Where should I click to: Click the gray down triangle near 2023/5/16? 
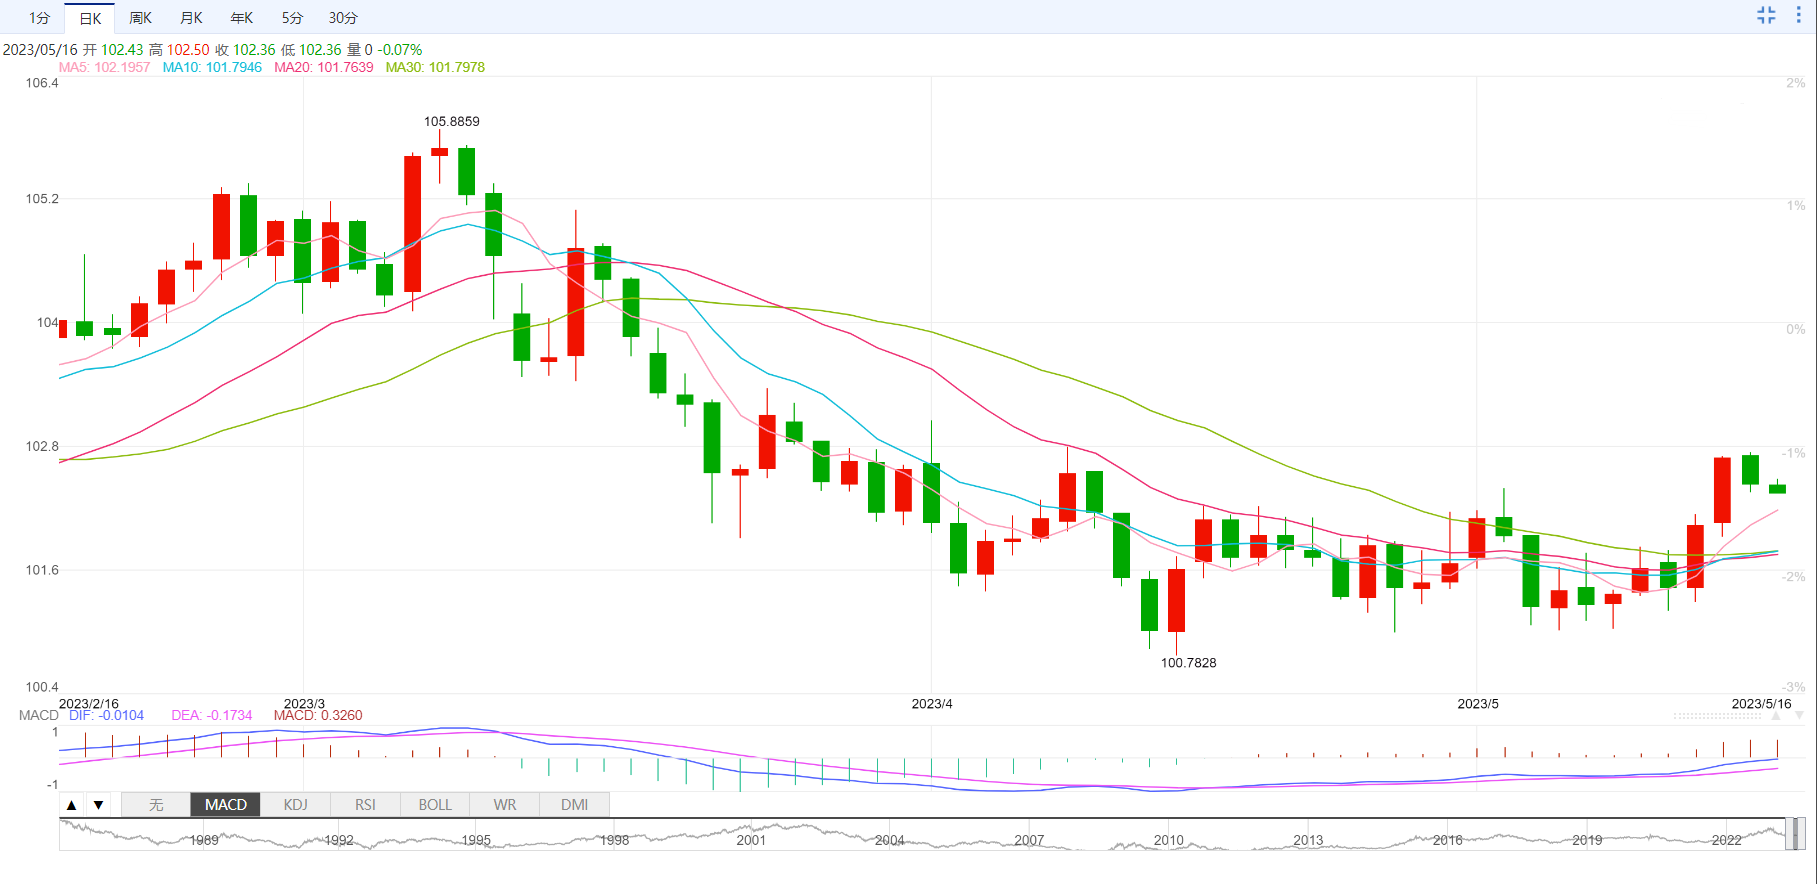point(1799,716)
